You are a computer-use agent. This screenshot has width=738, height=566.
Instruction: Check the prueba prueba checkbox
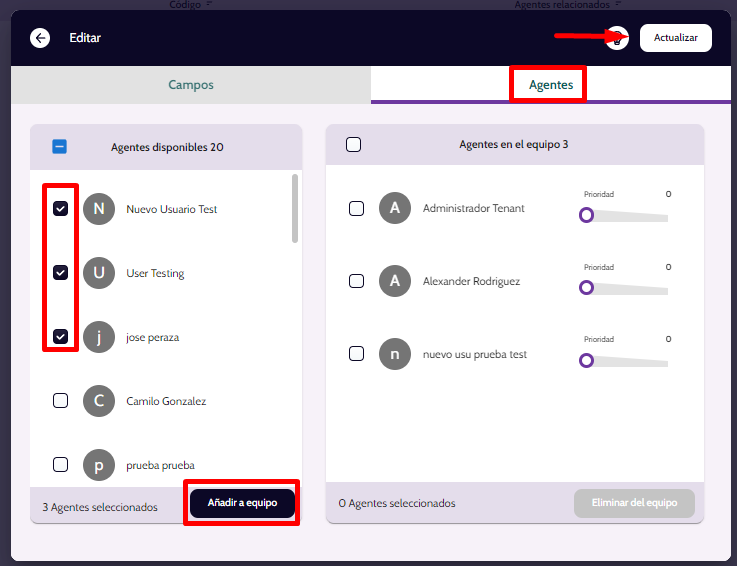tap(61, 465)
